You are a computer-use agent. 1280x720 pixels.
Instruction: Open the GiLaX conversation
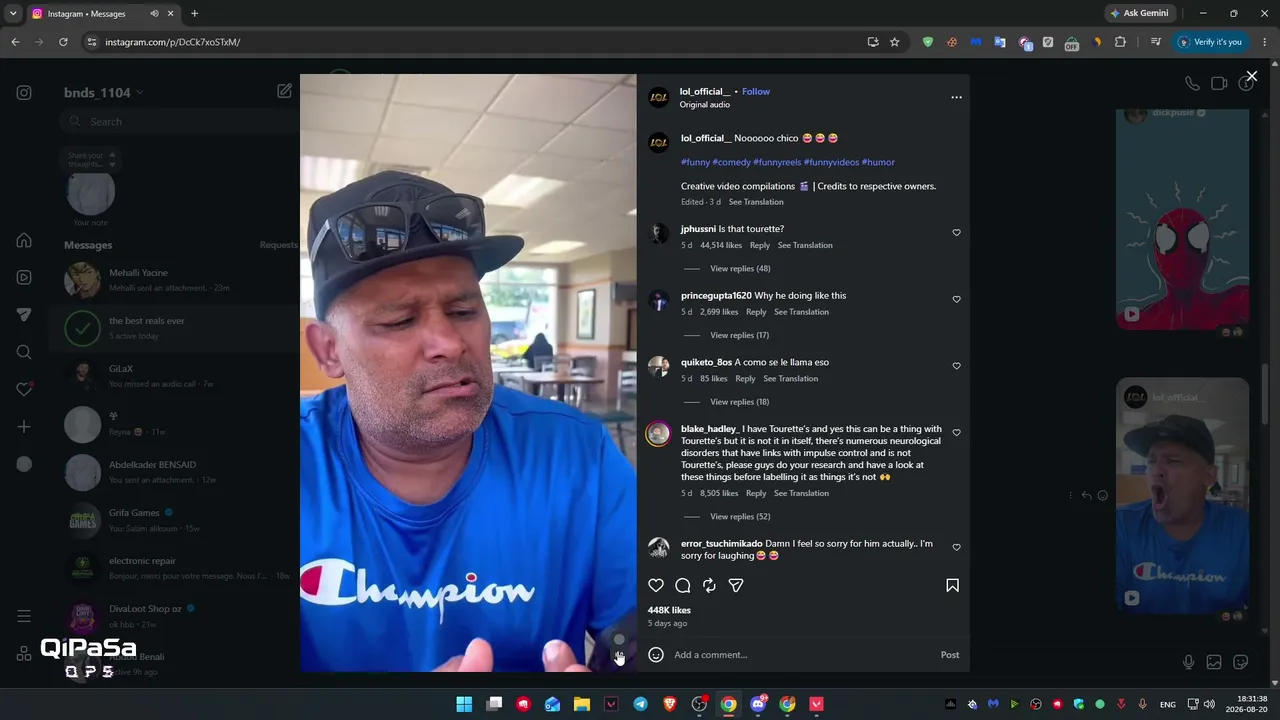point(176,376)
